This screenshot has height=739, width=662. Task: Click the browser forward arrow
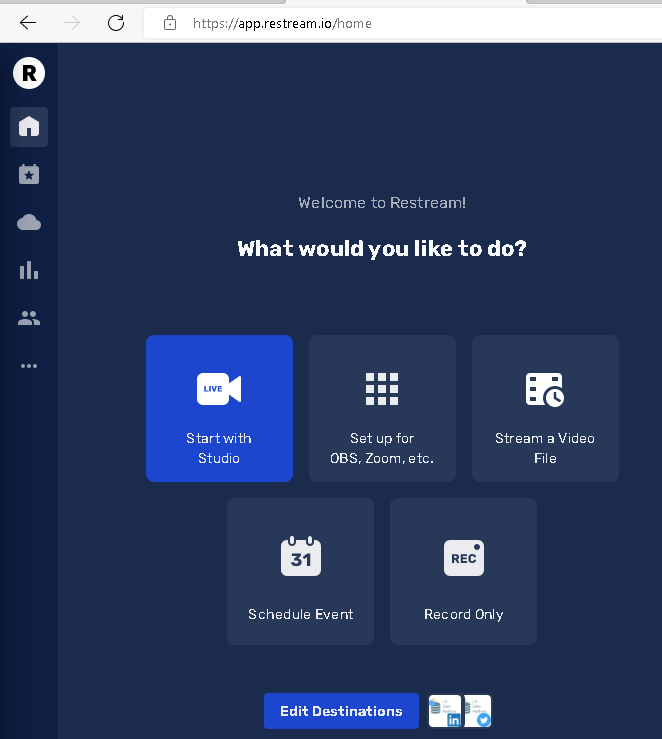click(x=72, y=23)
